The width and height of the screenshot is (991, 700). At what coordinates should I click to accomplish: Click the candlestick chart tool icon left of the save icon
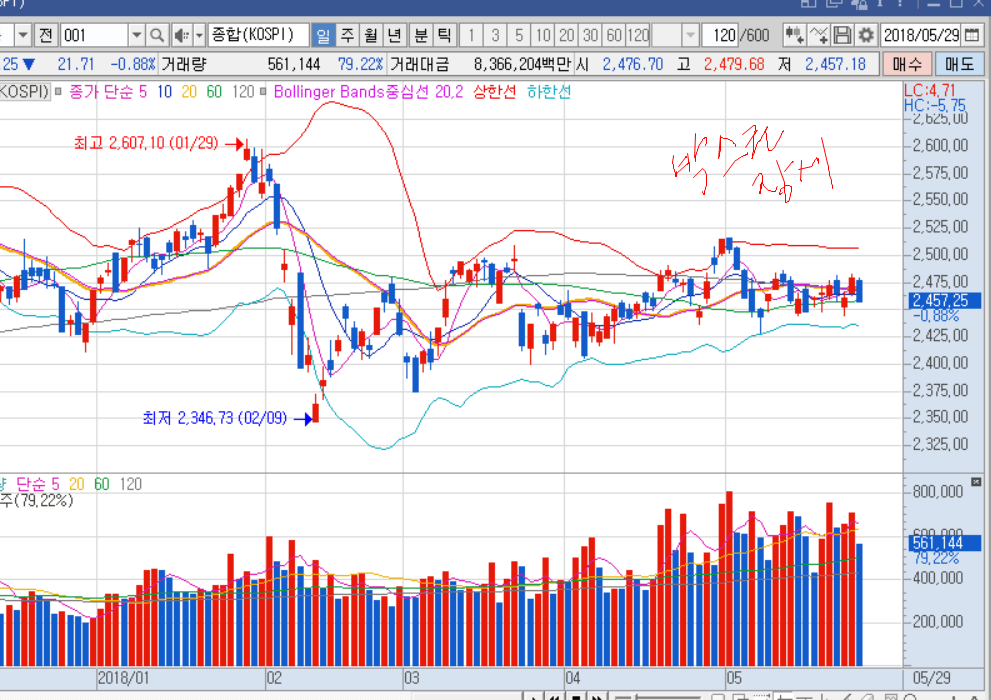click(795, 35)
